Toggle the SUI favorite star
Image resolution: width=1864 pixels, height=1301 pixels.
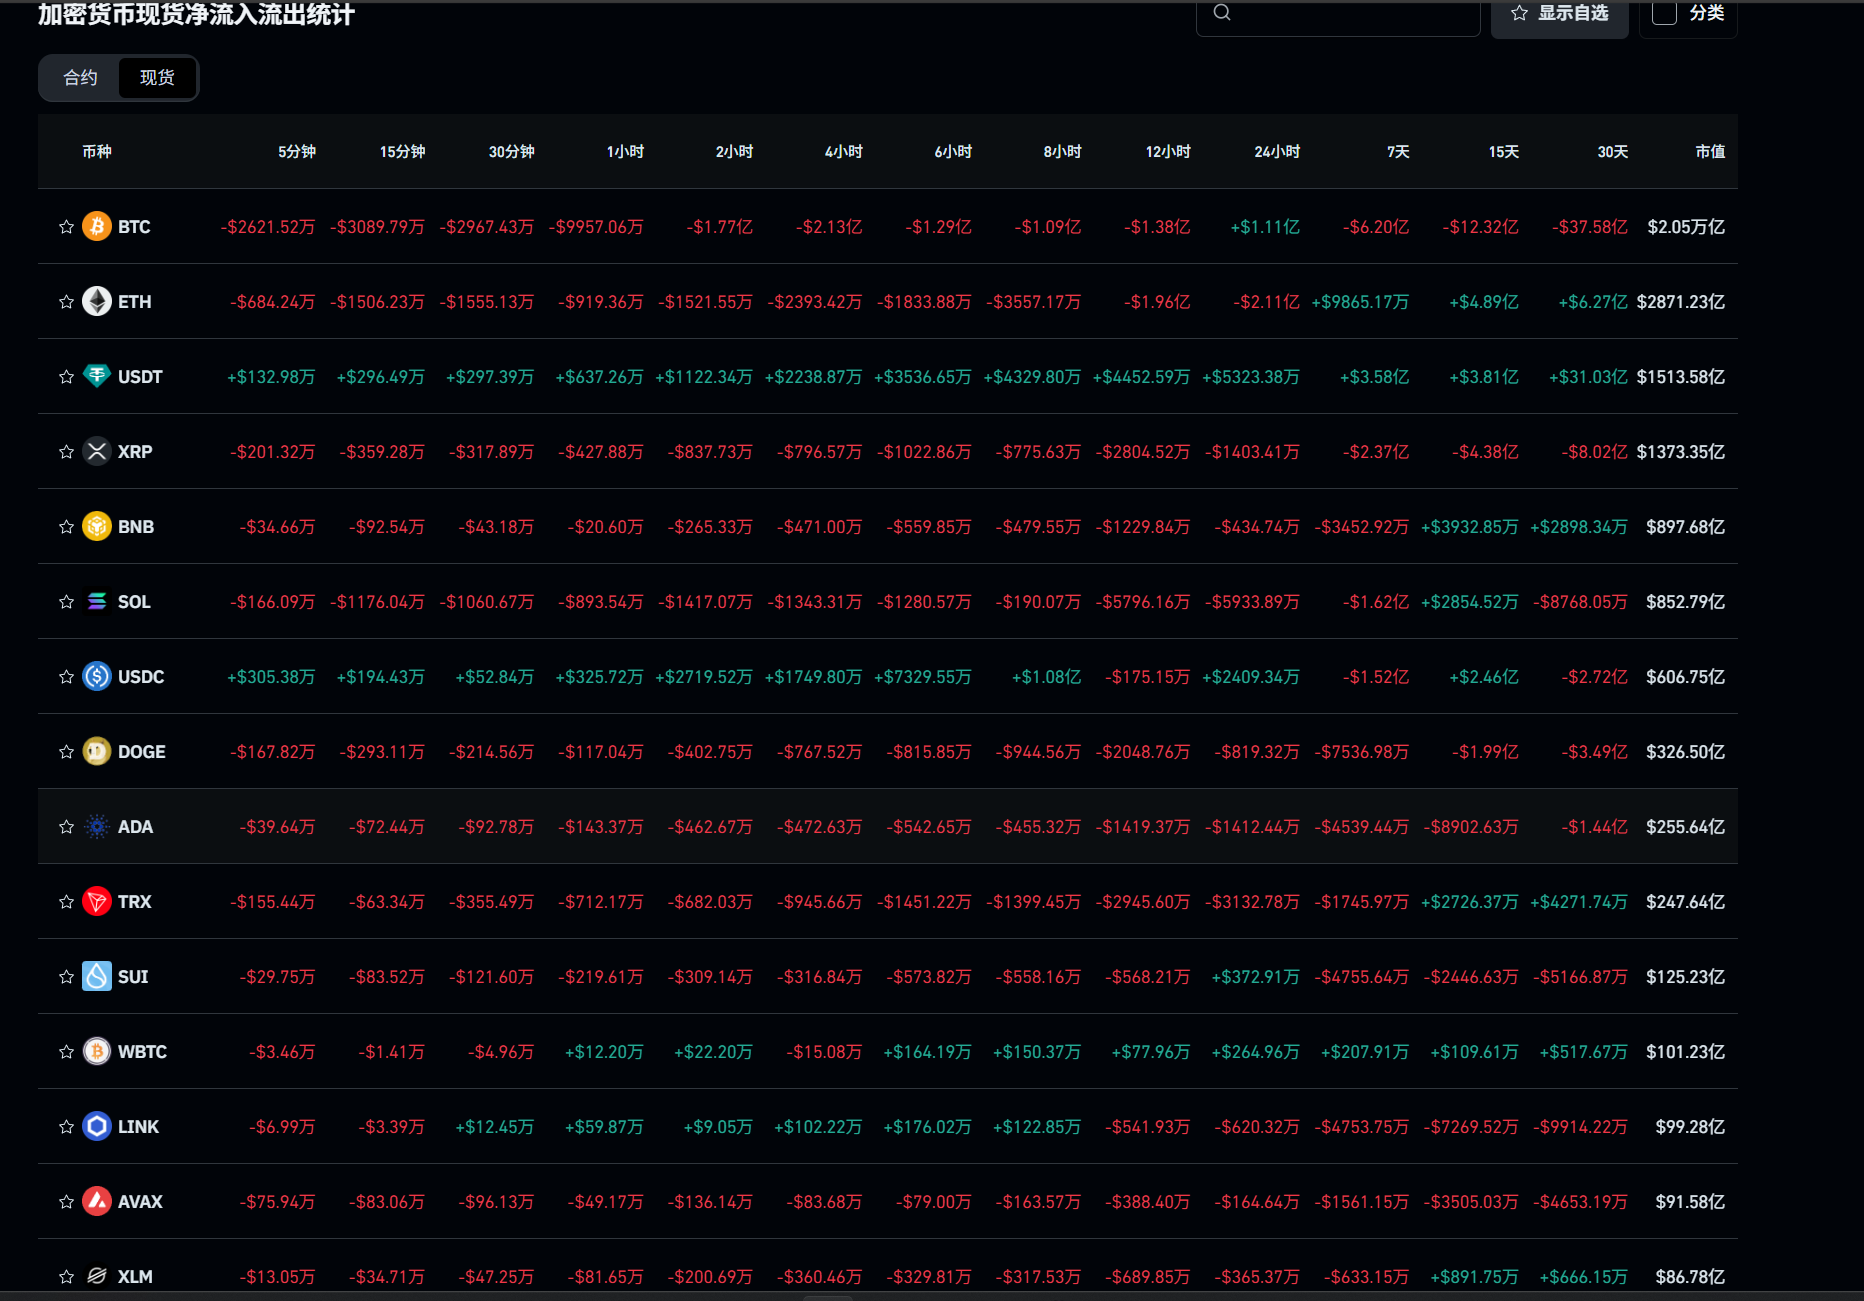pos(66,977)
